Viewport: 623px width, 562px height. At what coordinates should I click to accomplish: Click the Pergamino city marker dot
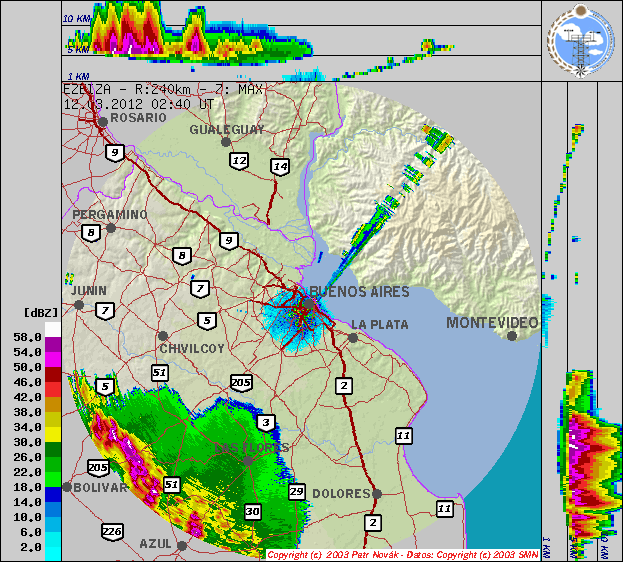point(111,228)
